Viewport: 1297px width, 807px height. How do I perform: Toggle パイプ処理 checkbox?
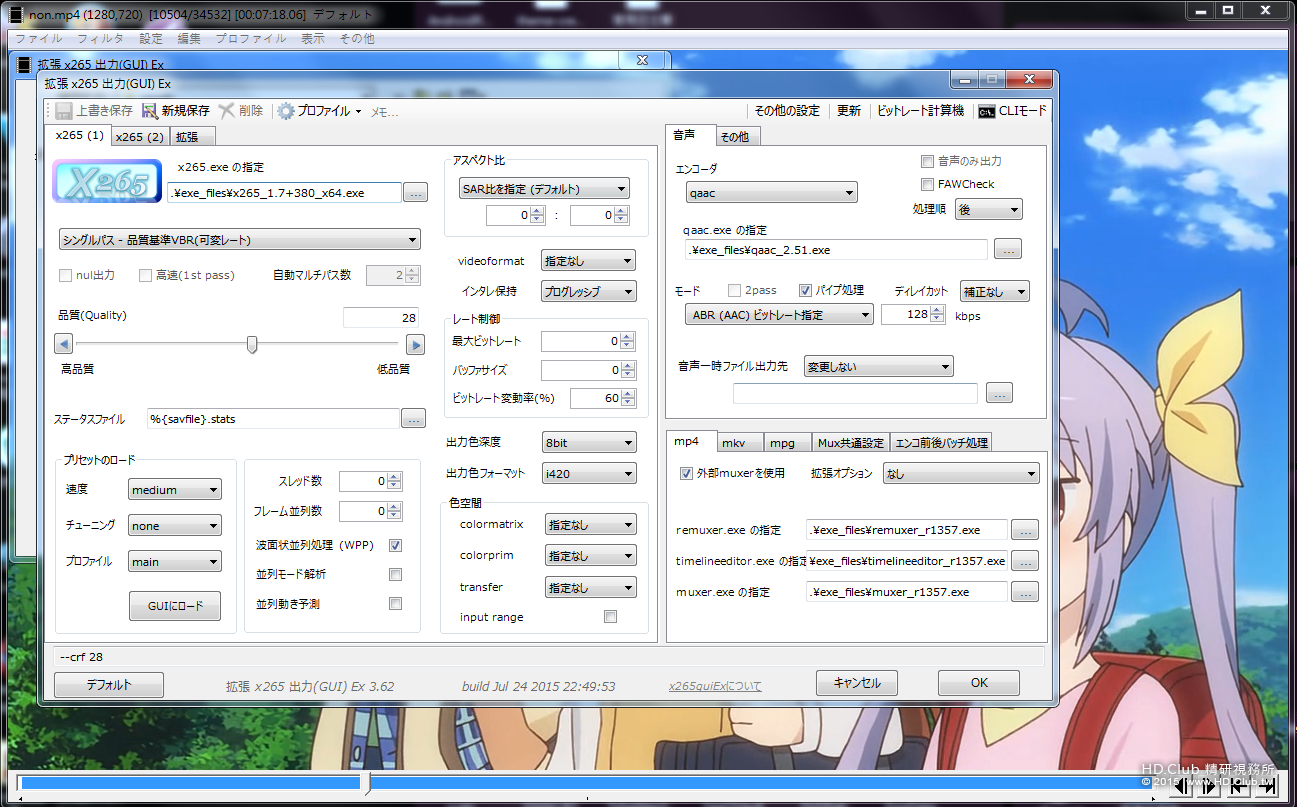point(805,291)
